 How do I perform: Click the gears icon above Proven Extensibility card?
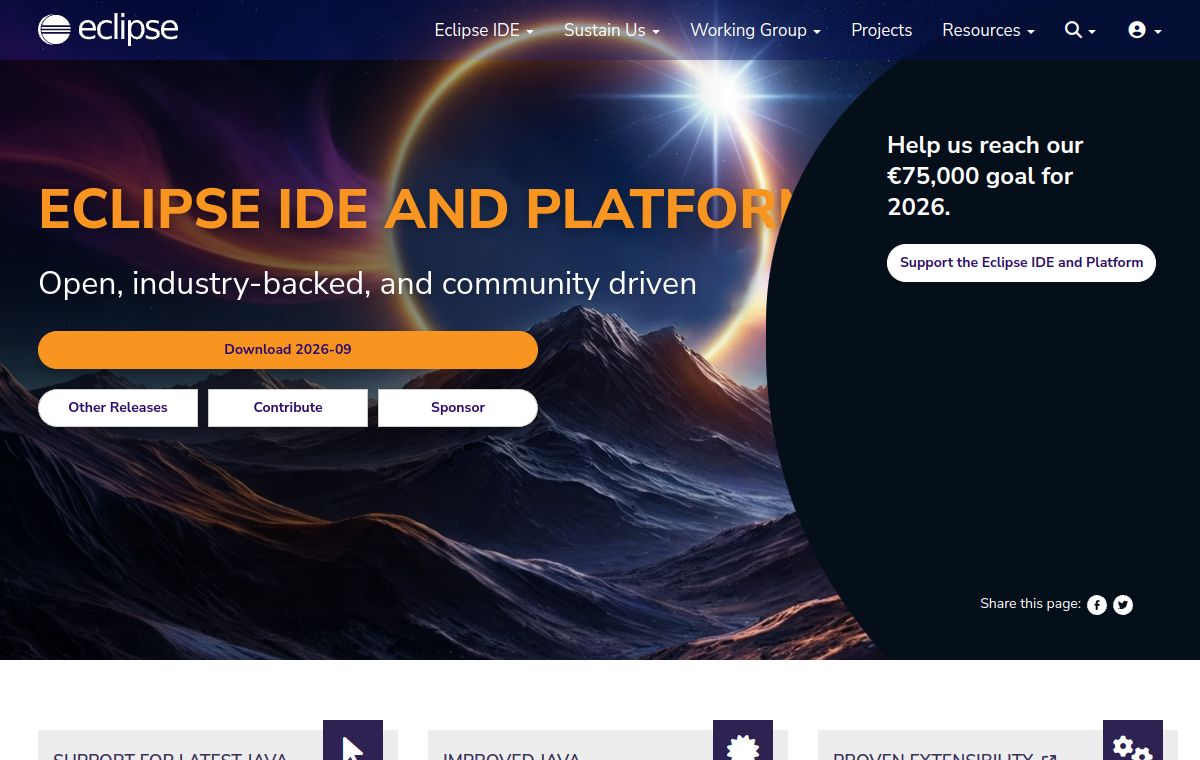coord(1133,741)
